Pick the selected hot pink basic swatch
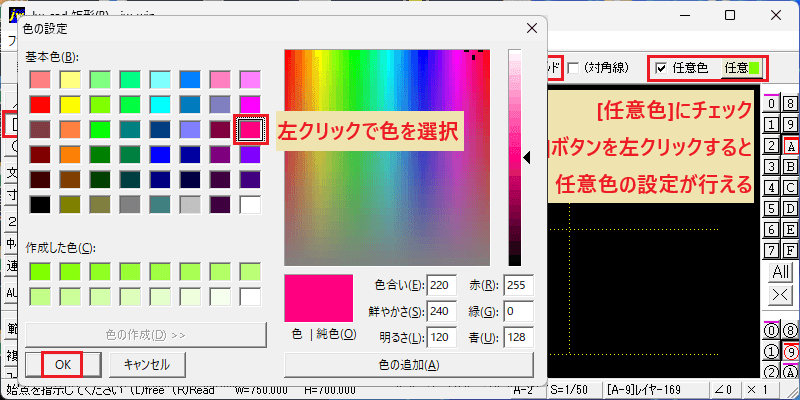The width and height of the screenshot is (800, 400). pos(250,130)
